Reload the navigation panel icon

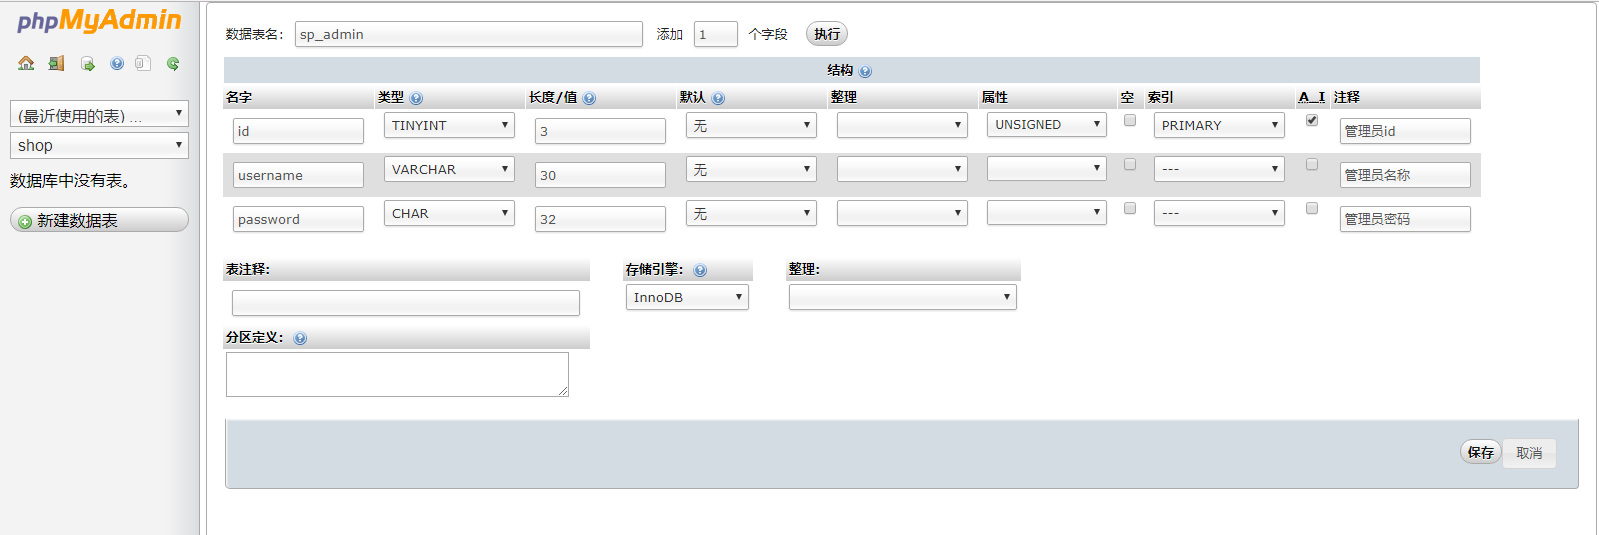click(173, 64)
